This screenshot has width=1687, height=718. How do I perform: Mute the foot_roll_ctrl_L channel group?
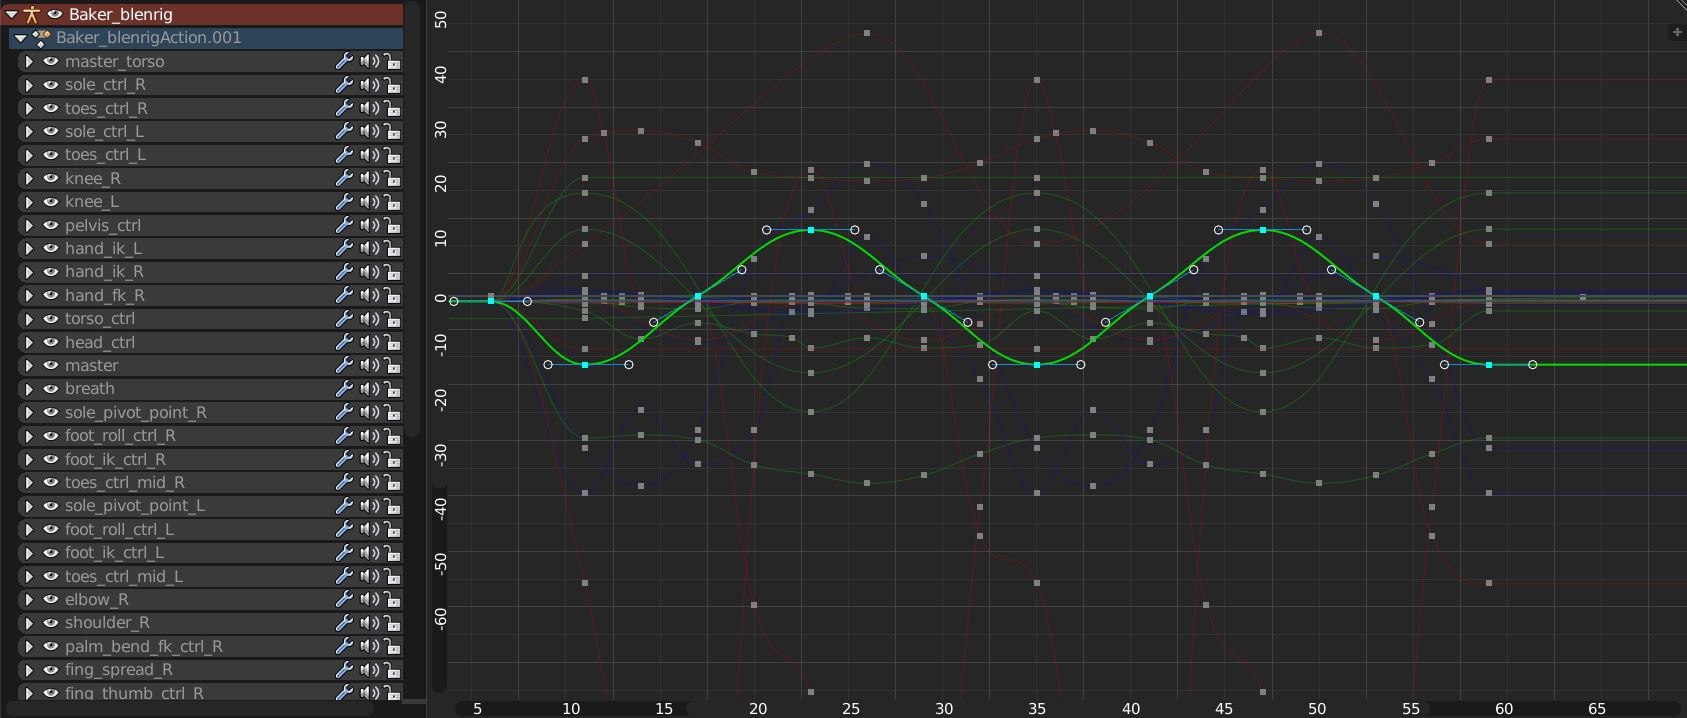369,529
